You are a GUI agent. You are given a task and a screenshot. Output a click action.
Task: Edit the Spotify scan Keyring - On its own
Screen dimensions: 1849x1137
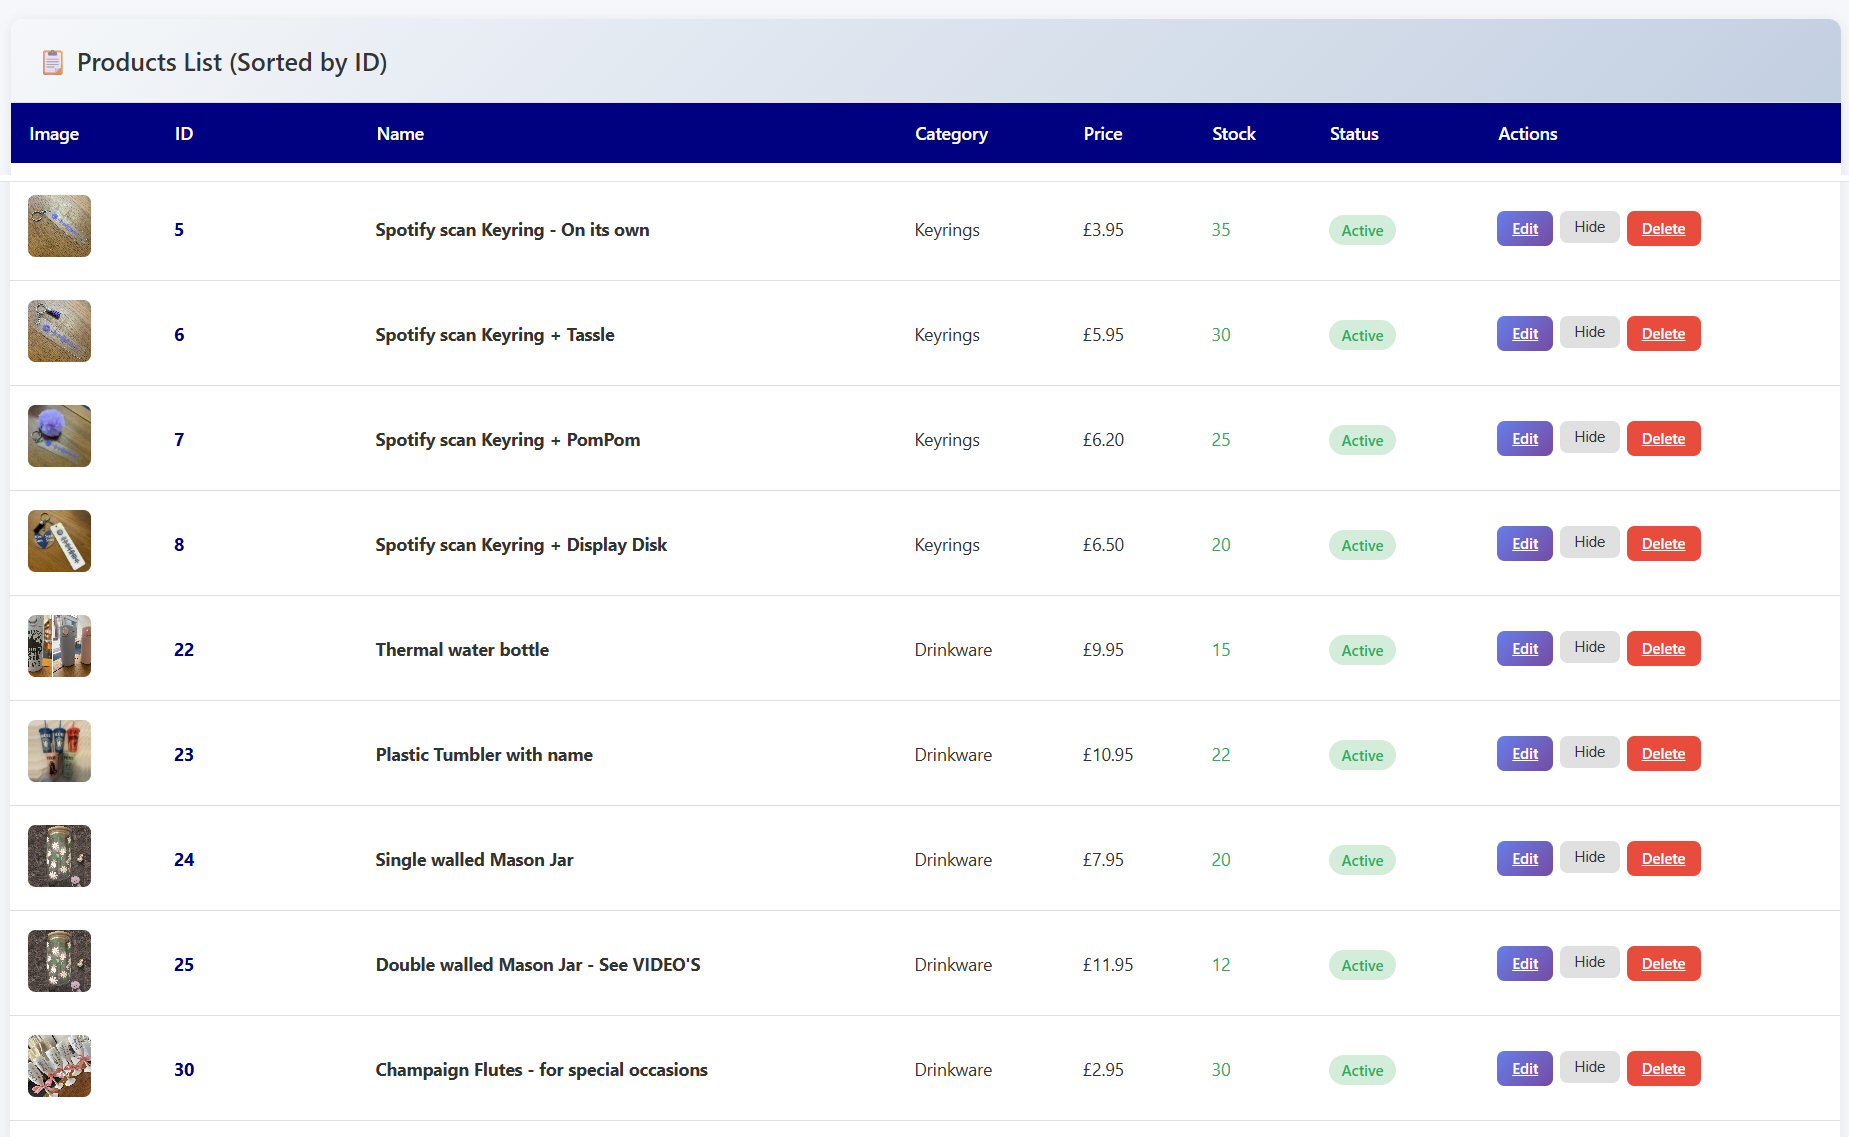[1524, 229]
